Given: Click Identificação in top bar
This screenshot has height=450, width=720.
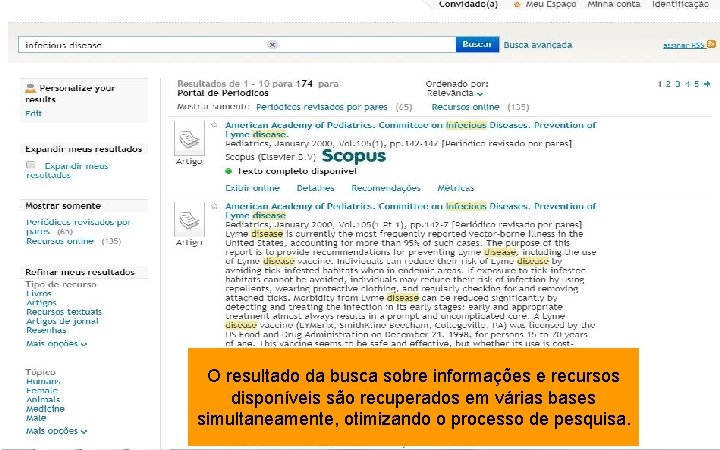Looking at the screenshot, I should tap(681, 4).
